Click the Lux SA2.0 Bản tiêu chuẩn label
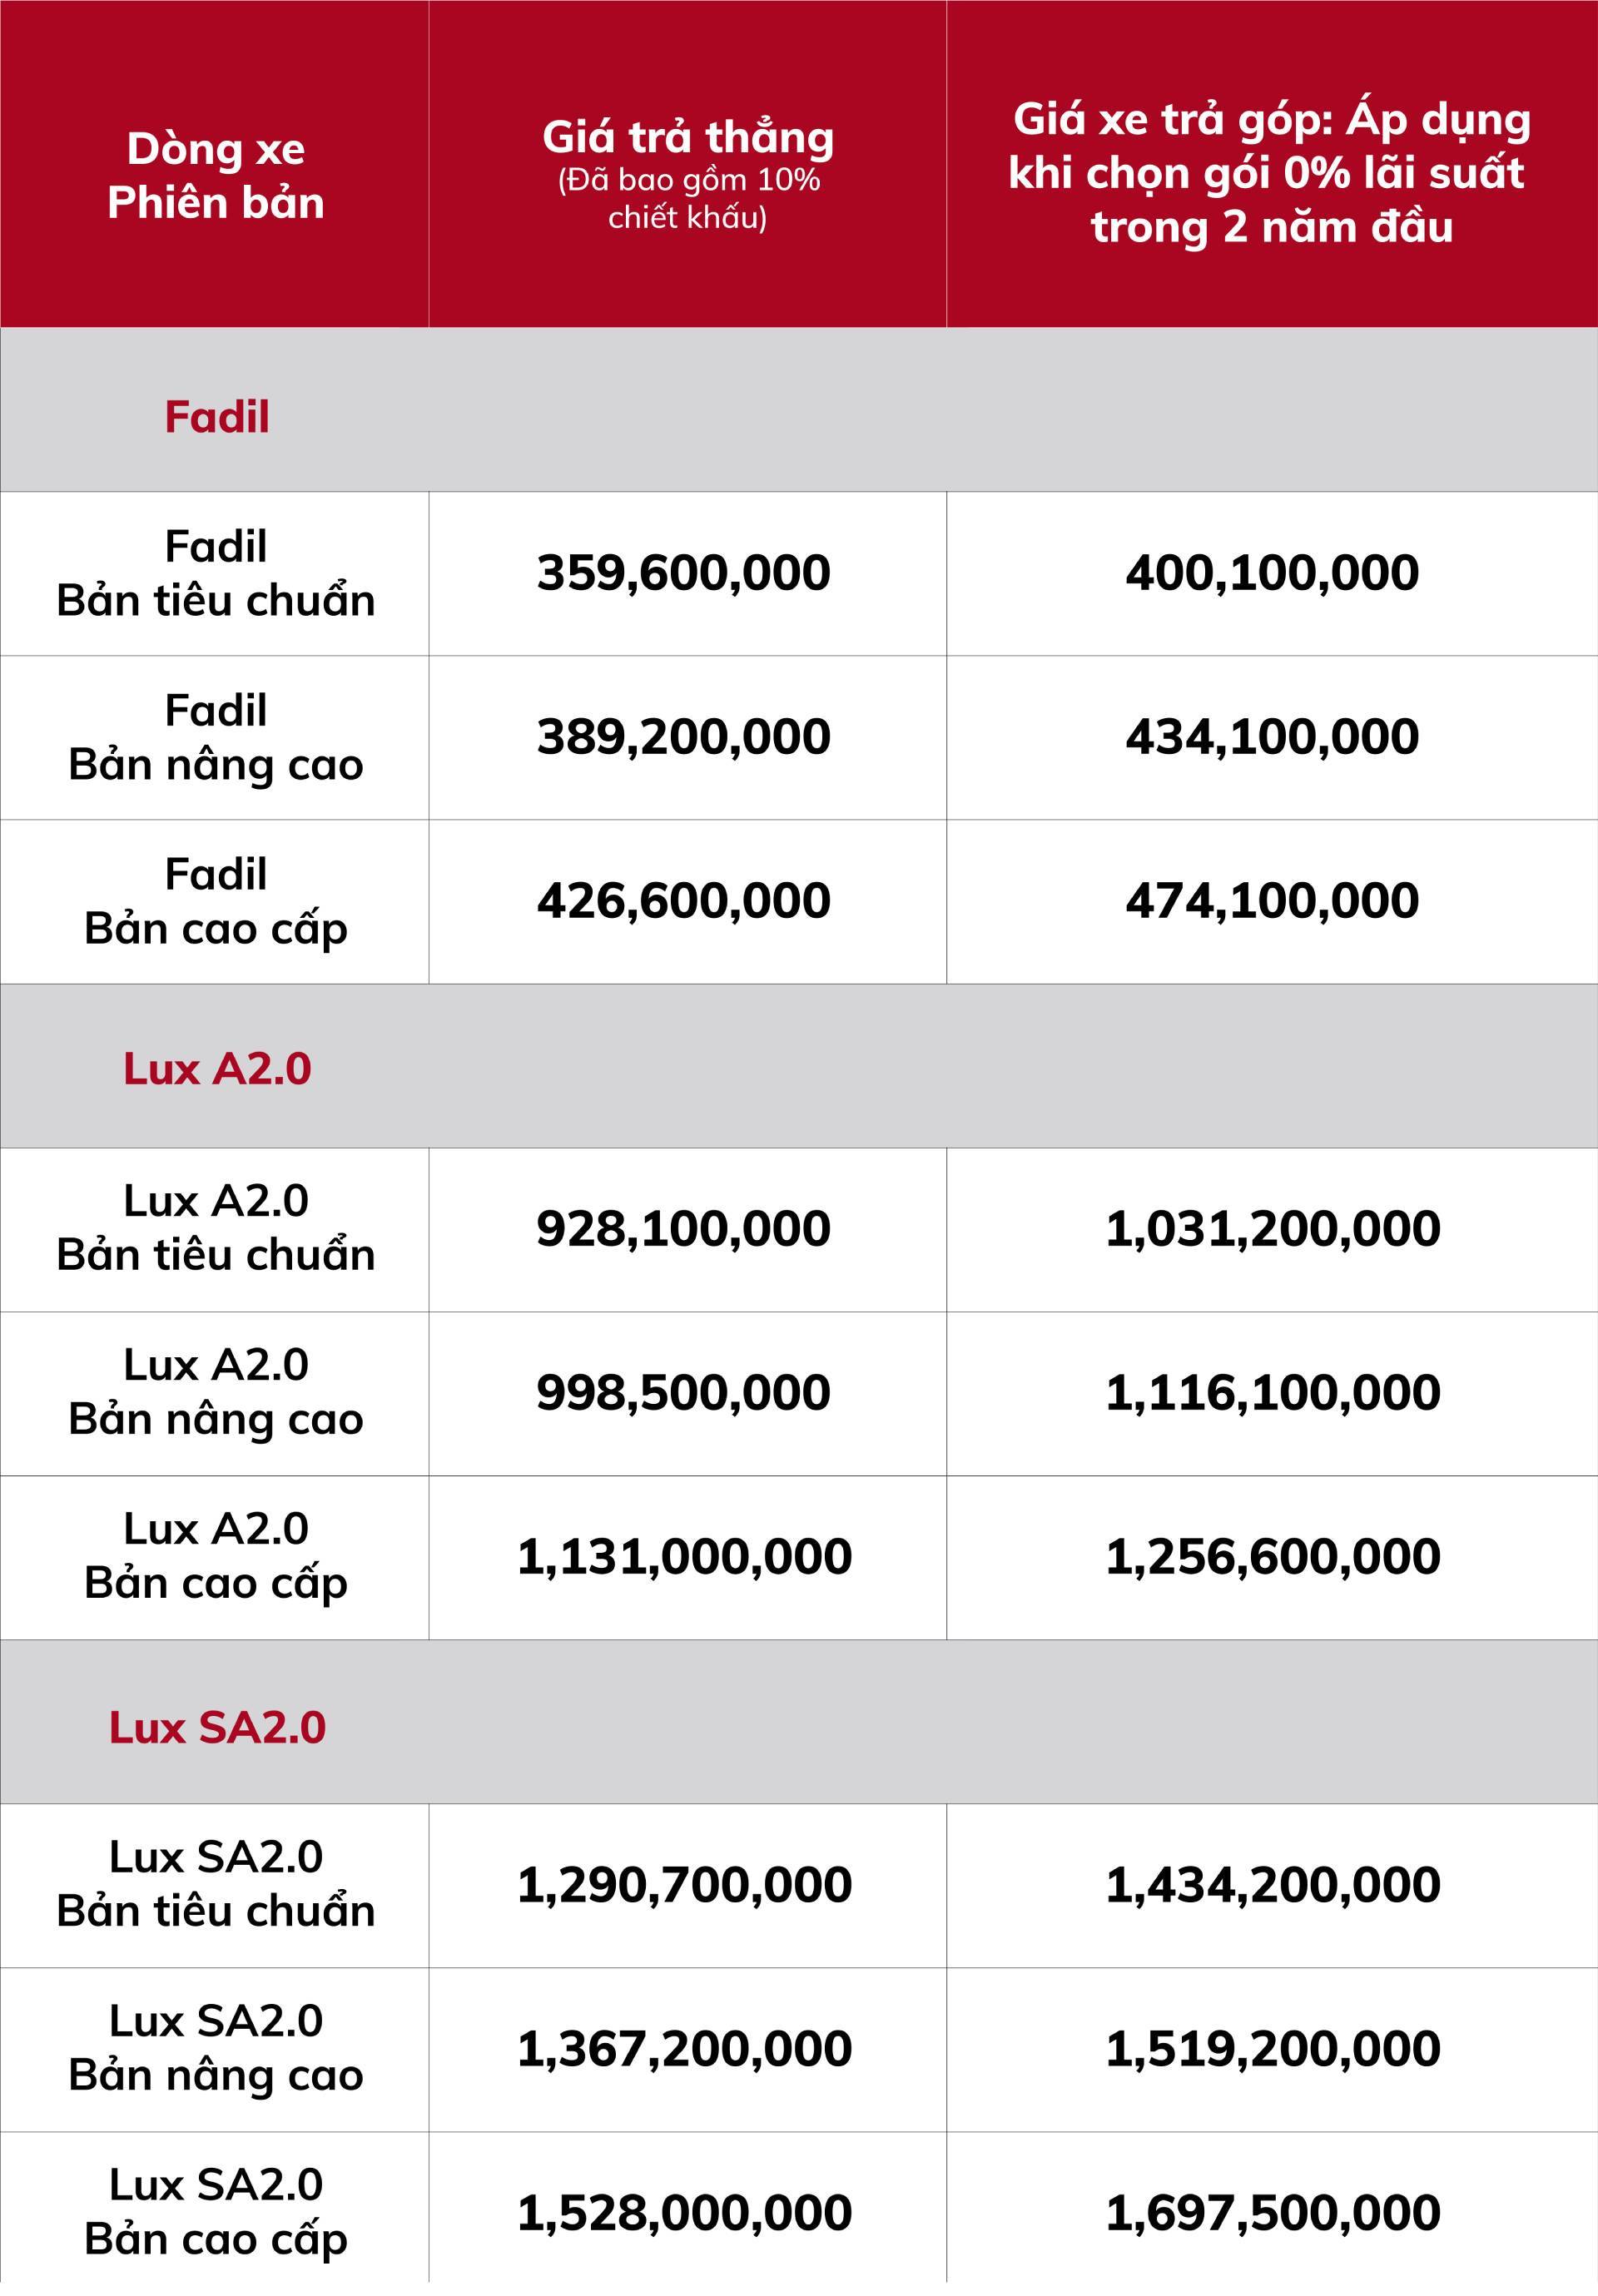The height and width of the screenshot is (2296, 1598). coord(216,1884)
